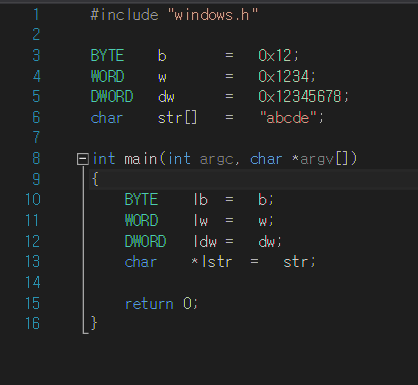Screen dimensions: 418x385
Task: Click the global WORD type on line 4
Action: point(107,76)
